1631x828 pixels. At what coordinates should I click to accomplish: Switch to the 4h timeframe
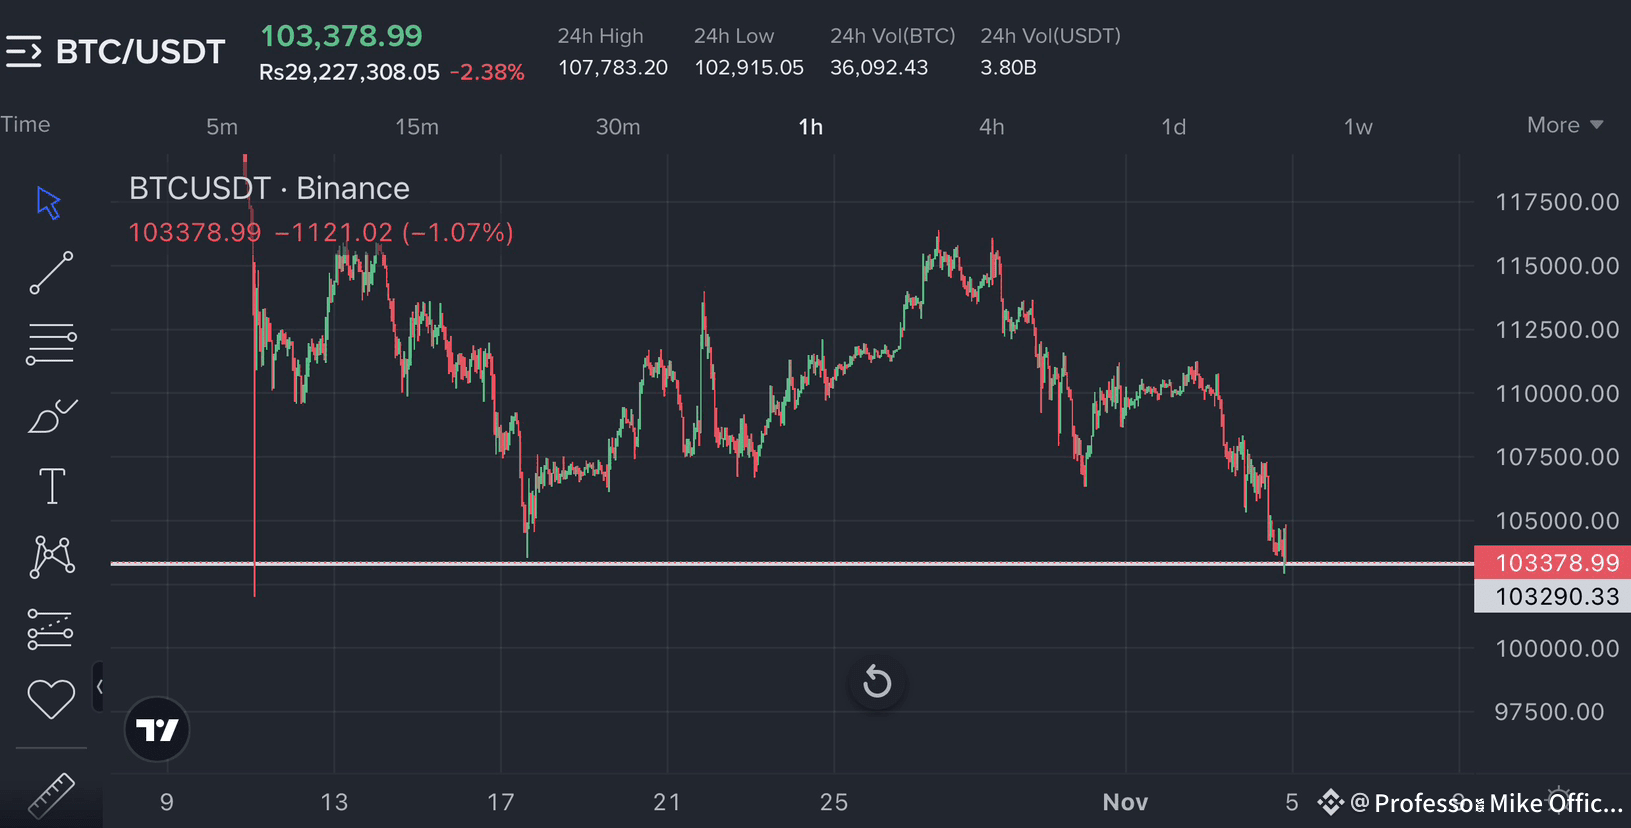[x=991, y=127]
